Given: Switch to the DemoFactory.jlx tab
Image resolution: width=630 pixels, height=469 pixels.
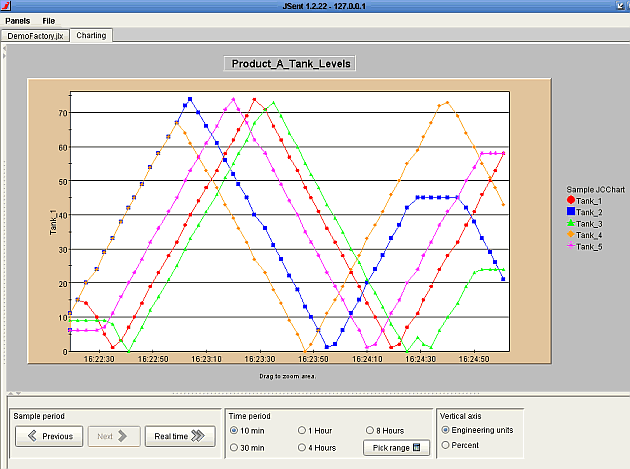Looking at the screenshot, I should [x=35, y=36].
